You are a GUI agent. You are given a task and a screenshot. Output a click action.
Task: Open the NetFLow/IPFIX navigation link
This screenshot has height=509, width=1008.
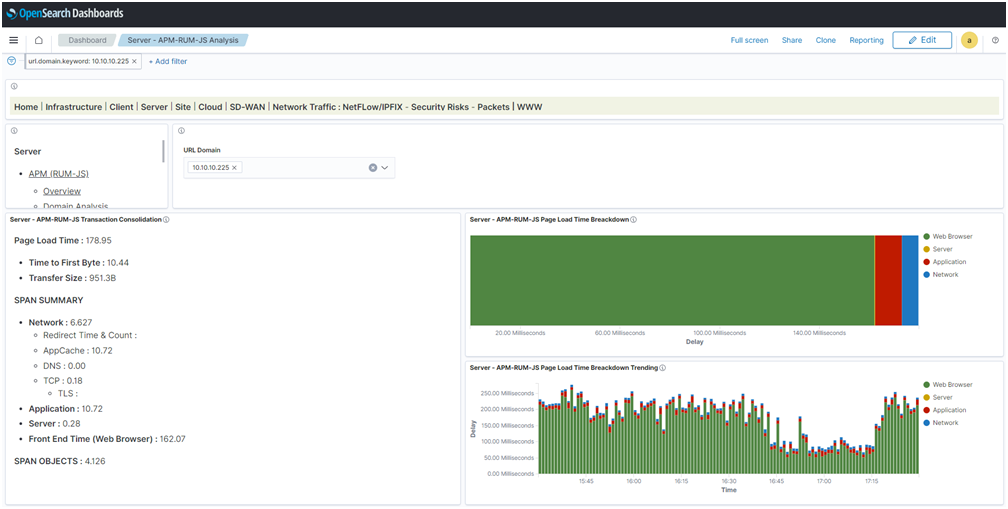pos(374,107)
